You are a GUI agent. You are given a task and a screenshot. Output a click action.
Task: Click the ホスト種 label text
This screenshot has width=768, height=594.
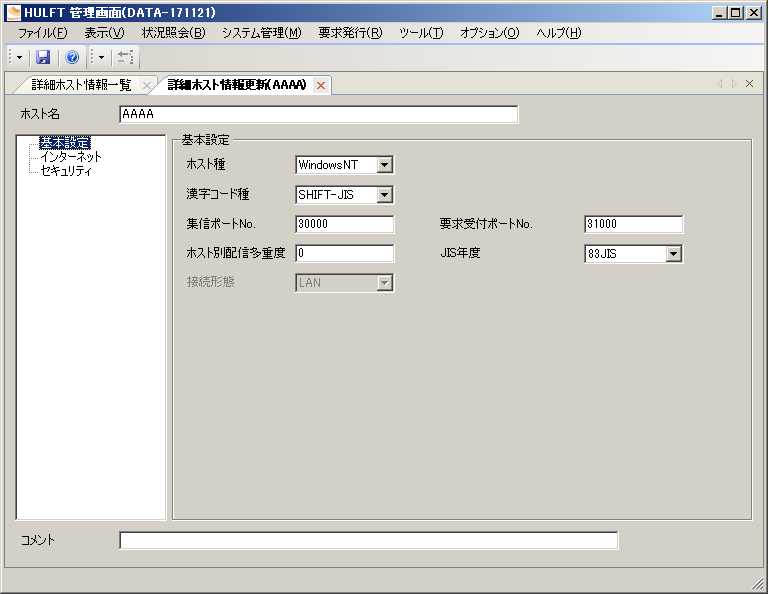[206, 165]
